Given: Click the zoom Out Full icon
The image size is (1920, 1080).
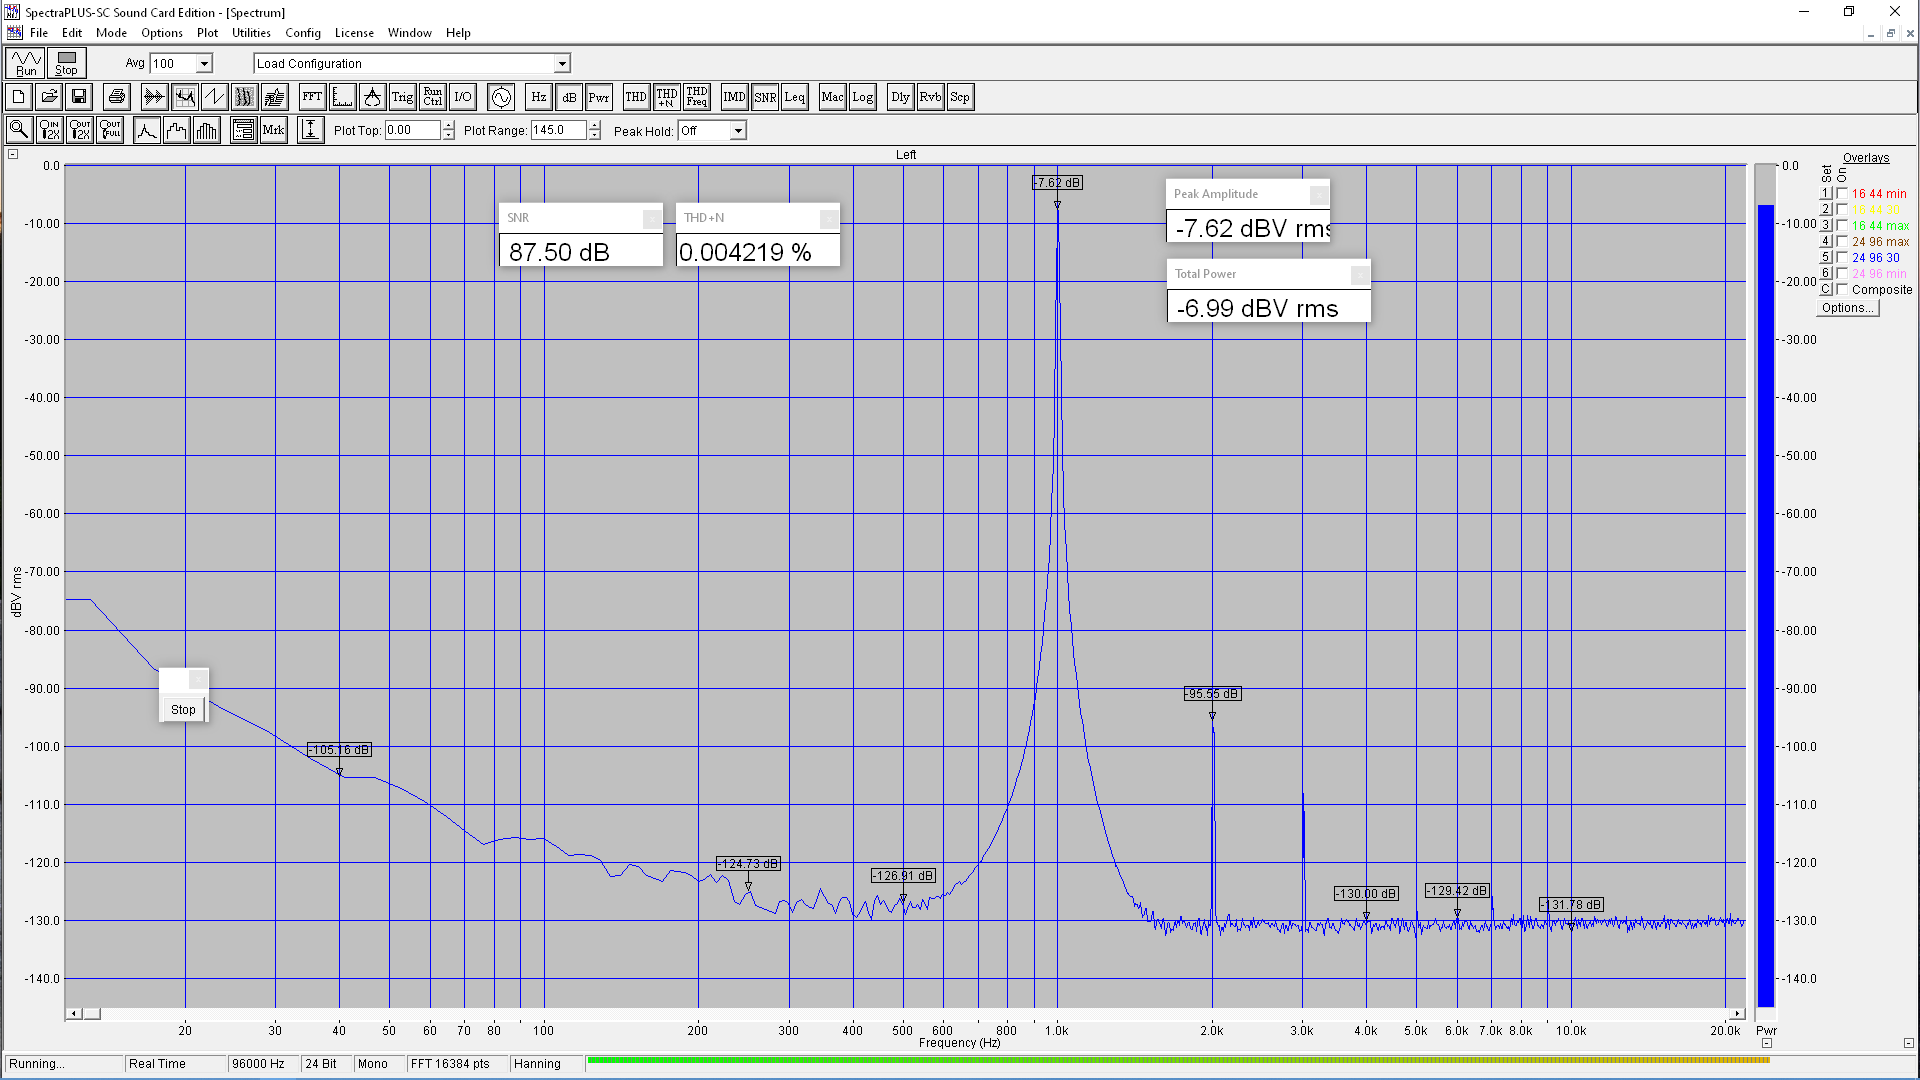Looking at the screenshot, I should [x=110, y=130].
